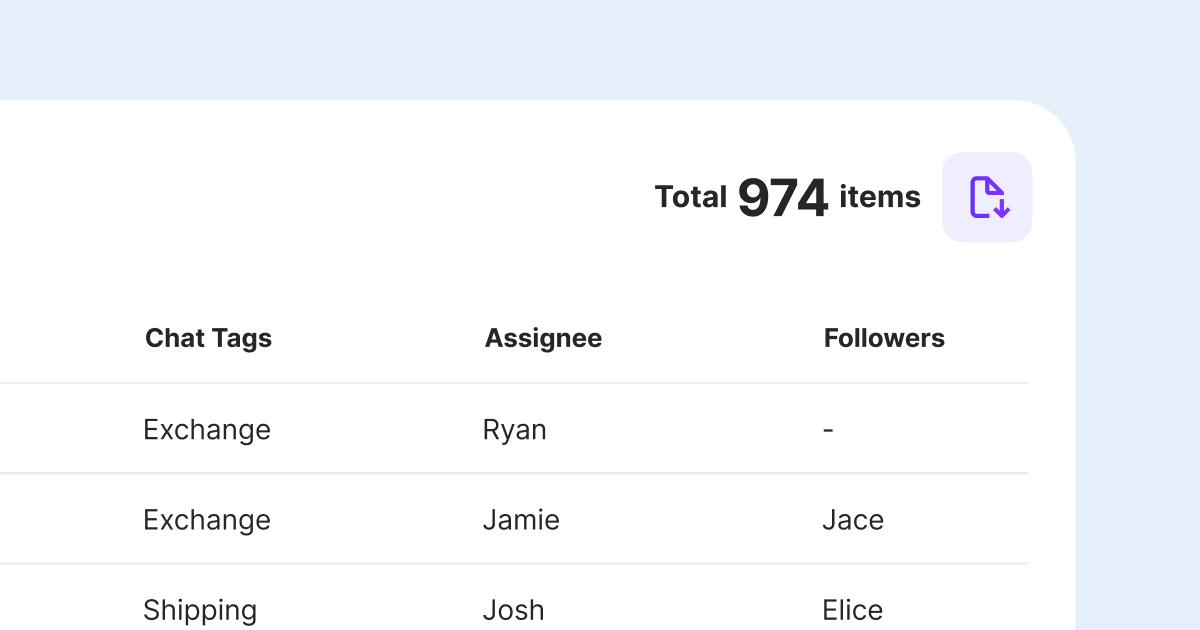Select assignee Ryan in the table
Image resolution: width=1200 pixels, height=630 pixels.
tap(514, 429)
